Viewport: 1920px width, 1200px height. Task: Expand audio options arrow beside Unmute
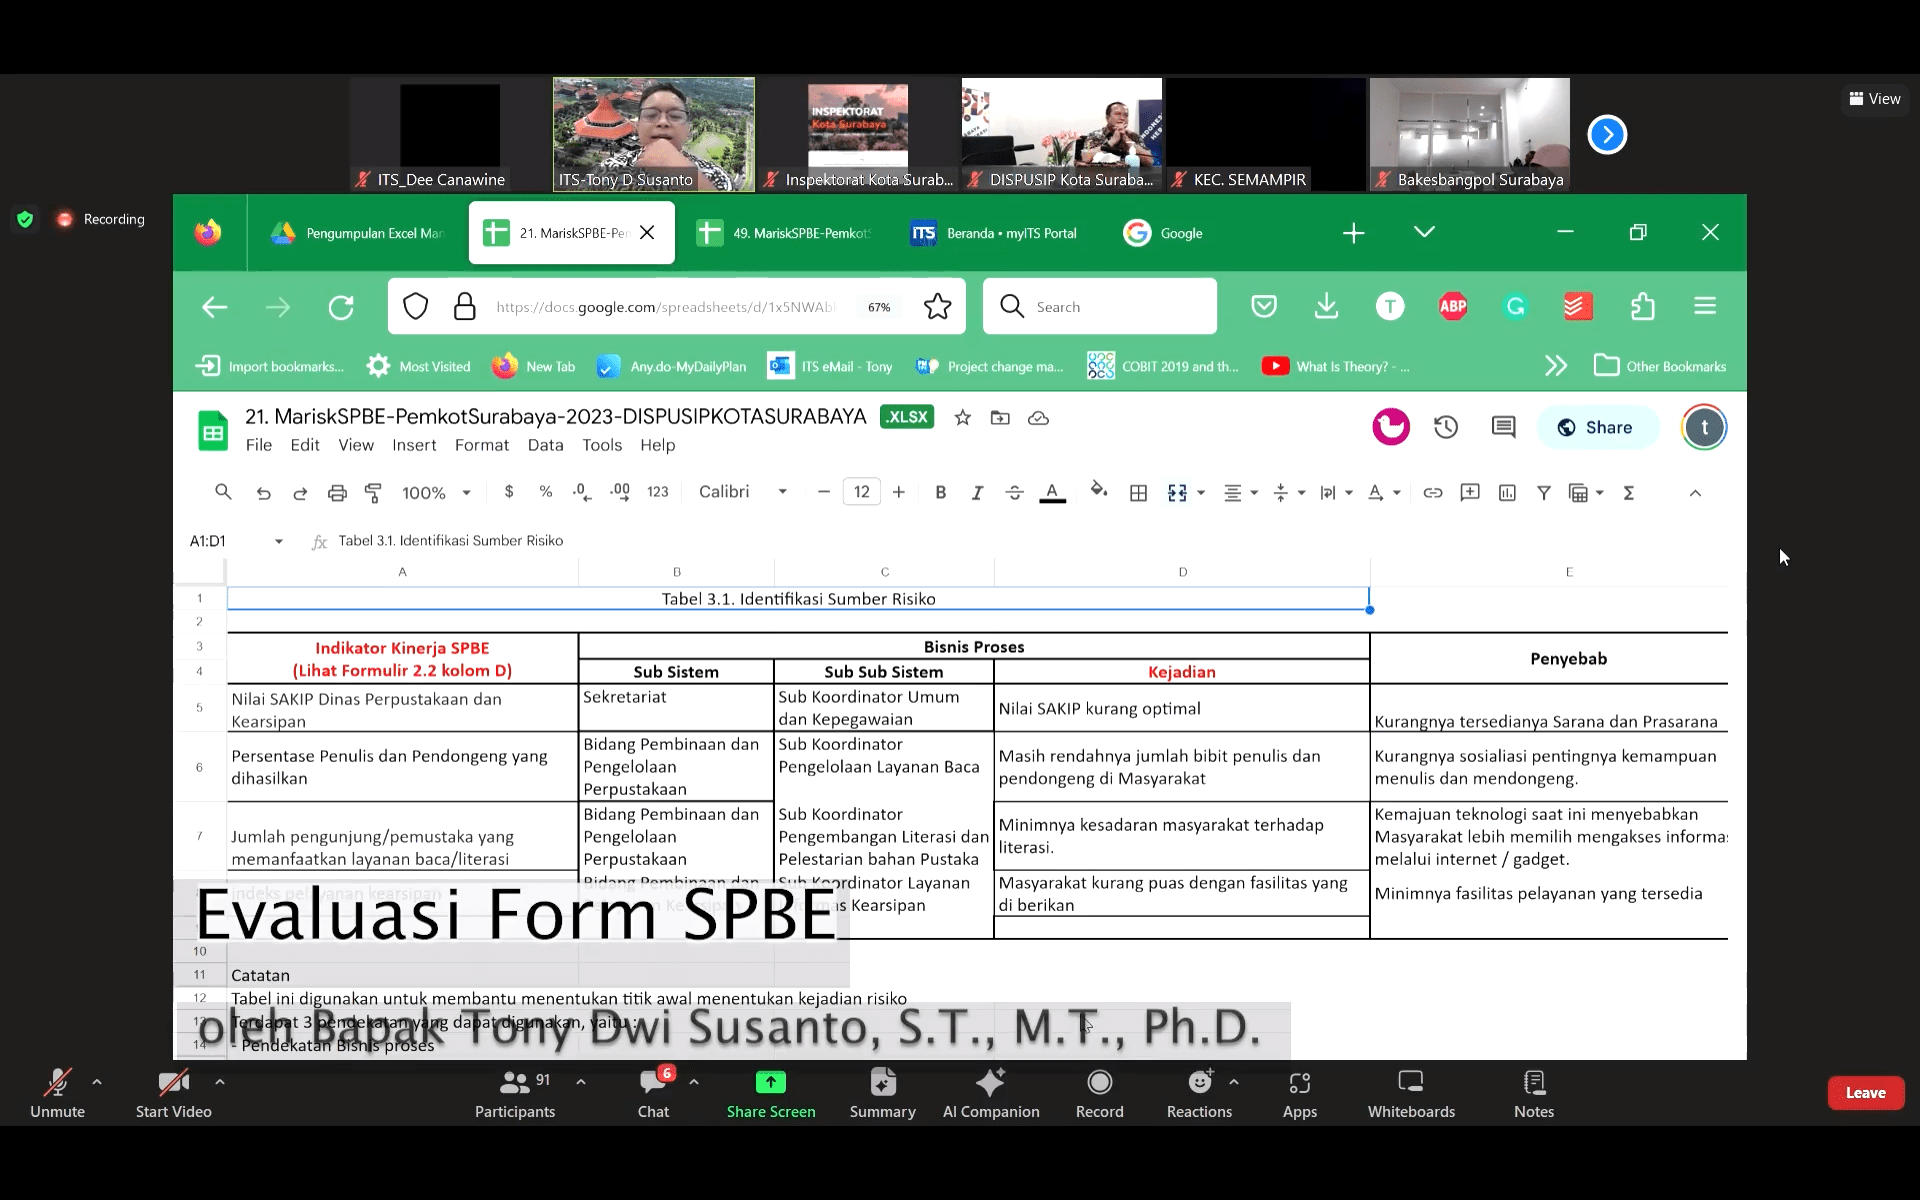pyautogui.click(x=97, y=1082)
